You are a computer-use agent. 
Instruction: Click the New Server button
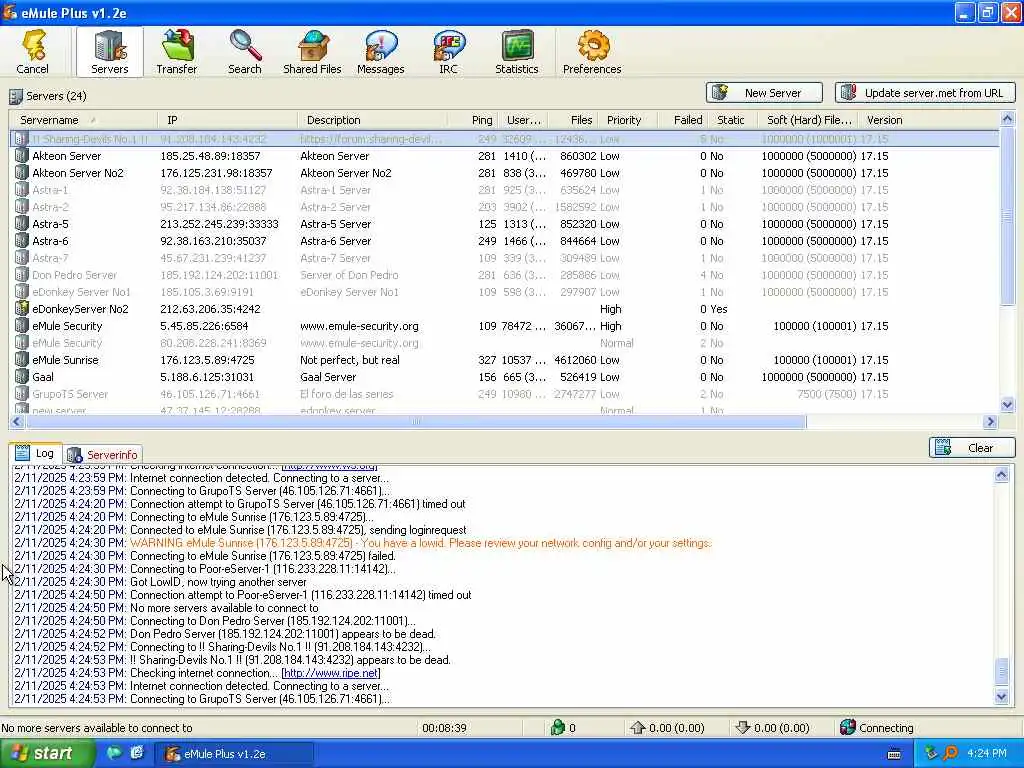[764, 93]
